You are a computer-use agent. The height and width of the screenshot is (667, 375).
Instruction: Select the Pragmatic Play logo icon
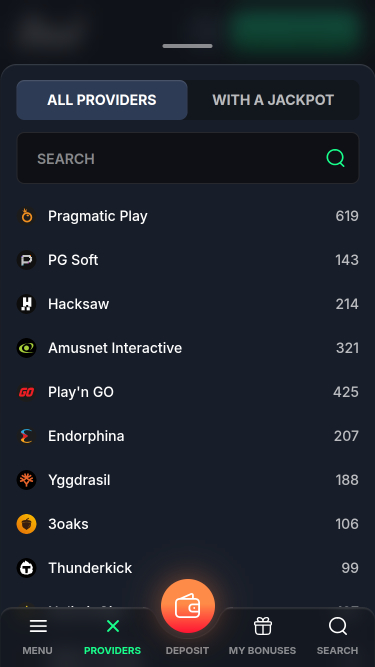coord(26,216)
